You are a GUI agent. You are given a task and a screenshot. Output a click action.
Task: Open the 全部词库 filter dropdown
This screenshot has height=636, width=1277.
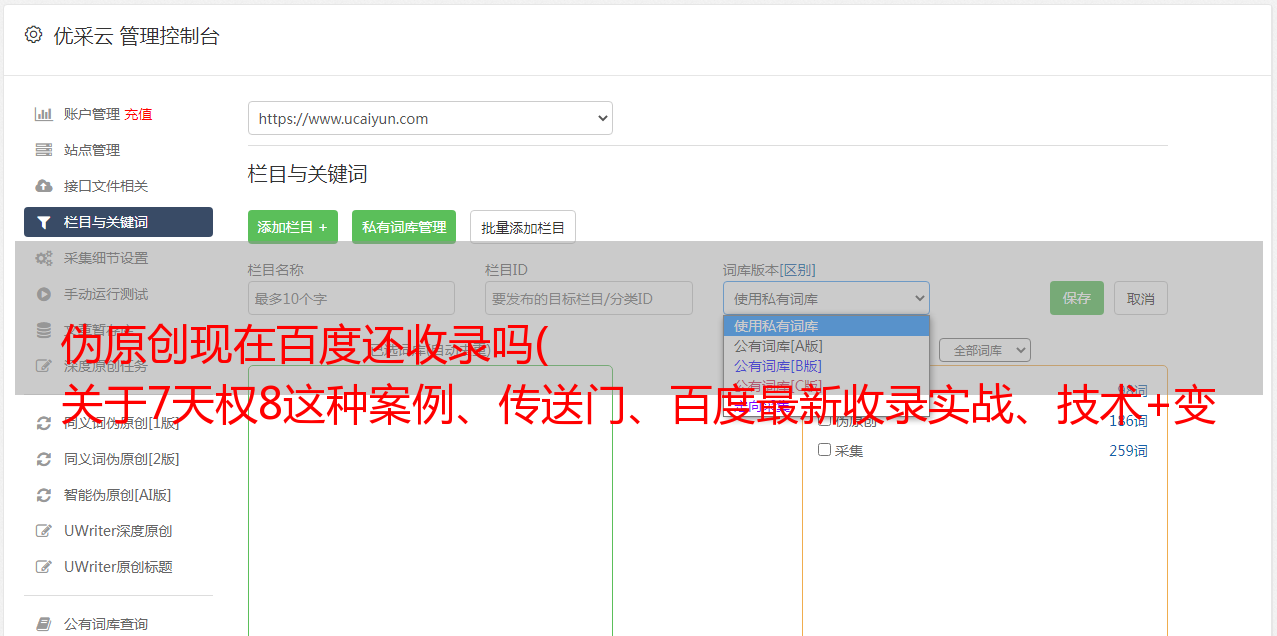click(x=985, y=350)
